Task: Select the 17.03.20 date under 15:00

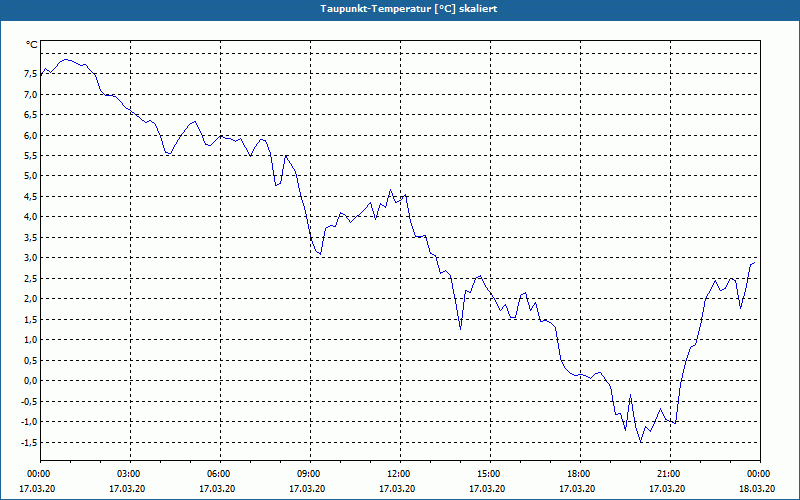Action: (x=487, y=488)
